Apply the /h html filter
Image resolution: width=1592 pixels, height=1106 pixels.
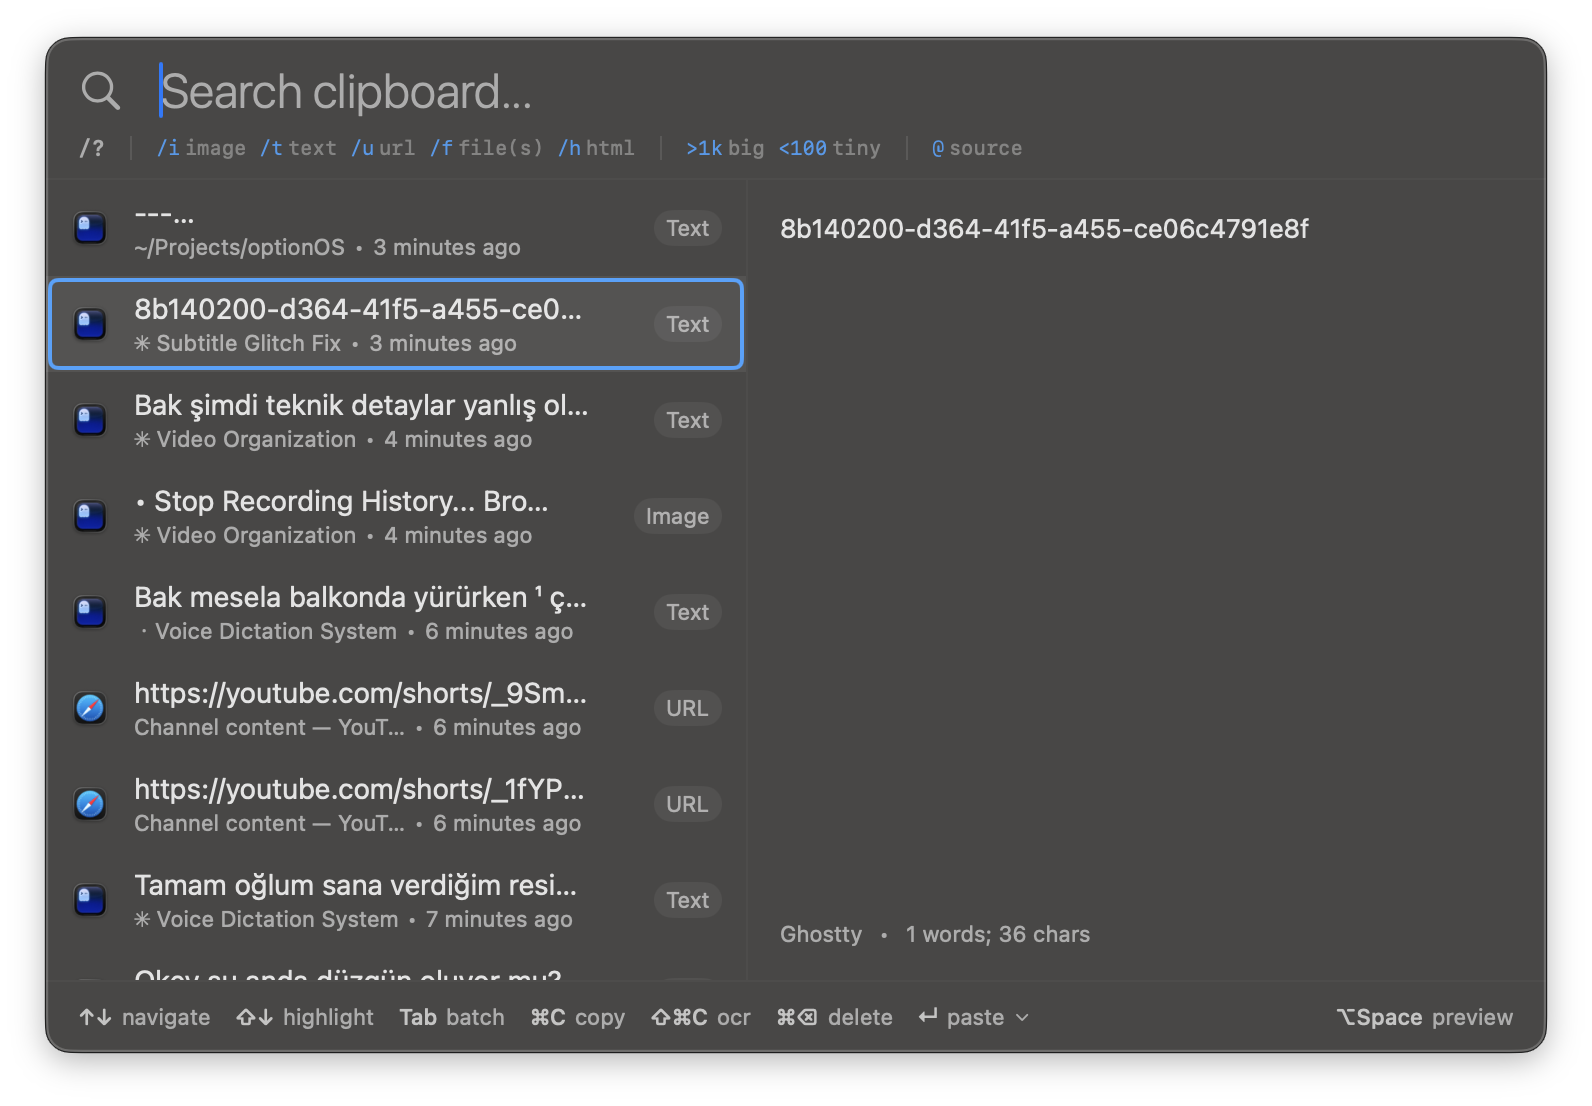pos(596,148)
